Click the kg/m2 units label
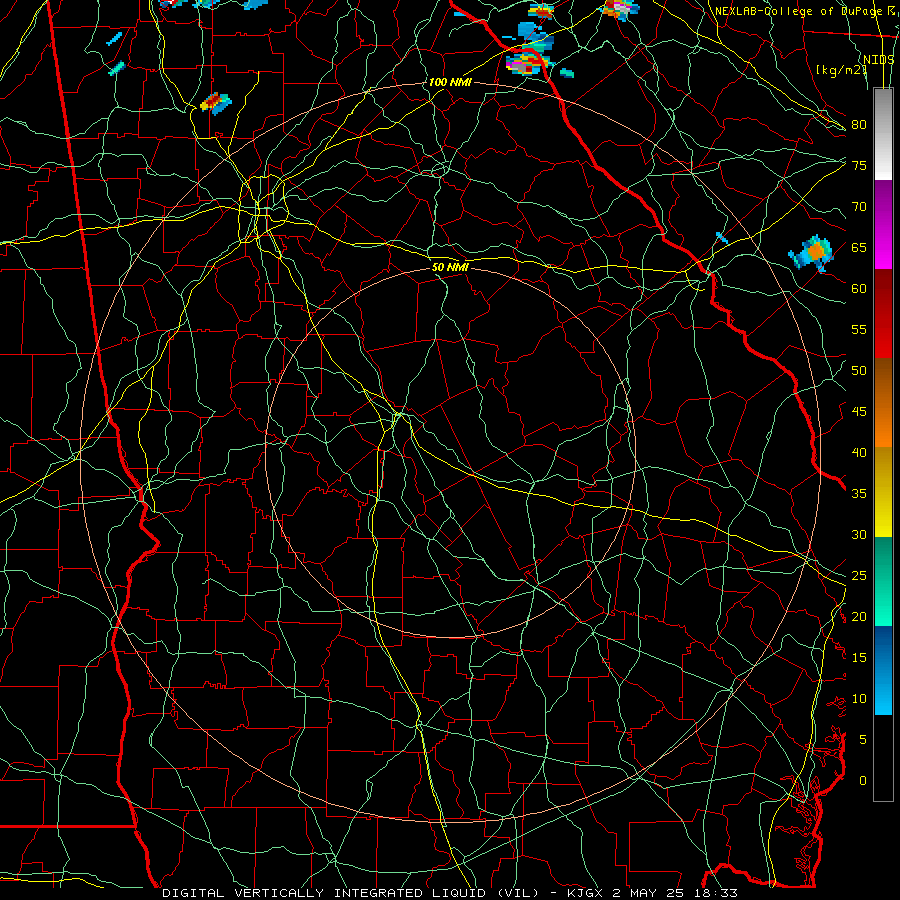Image resolution: width=900 pixels, height=900 pixels. pos(841,70)
